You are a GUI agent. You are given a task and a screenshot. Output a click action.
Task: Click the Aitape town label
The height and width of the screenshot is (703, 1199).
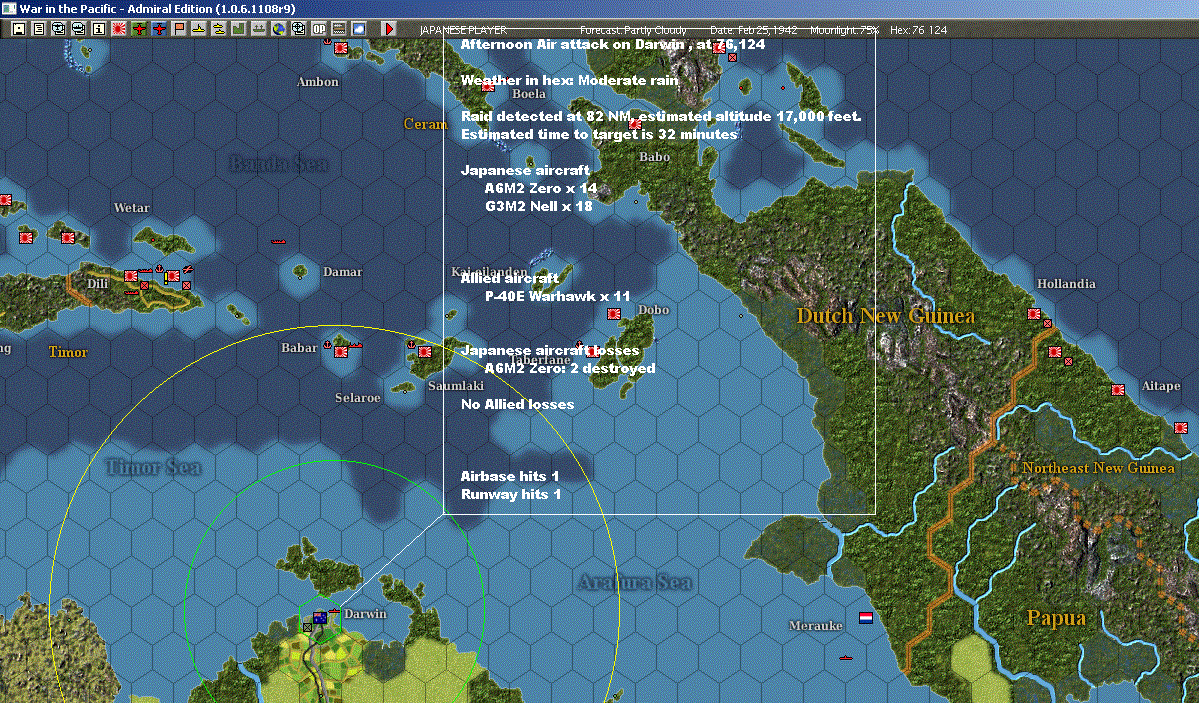click(1161, 386)
